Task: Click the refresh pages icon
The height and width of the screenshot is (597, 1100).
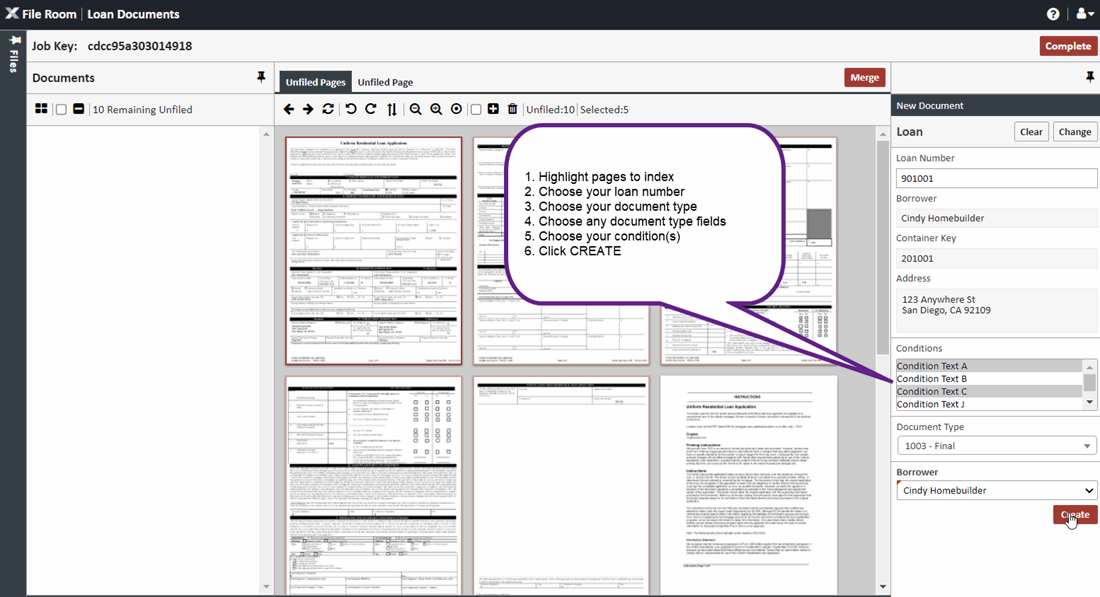Action: 328,109
